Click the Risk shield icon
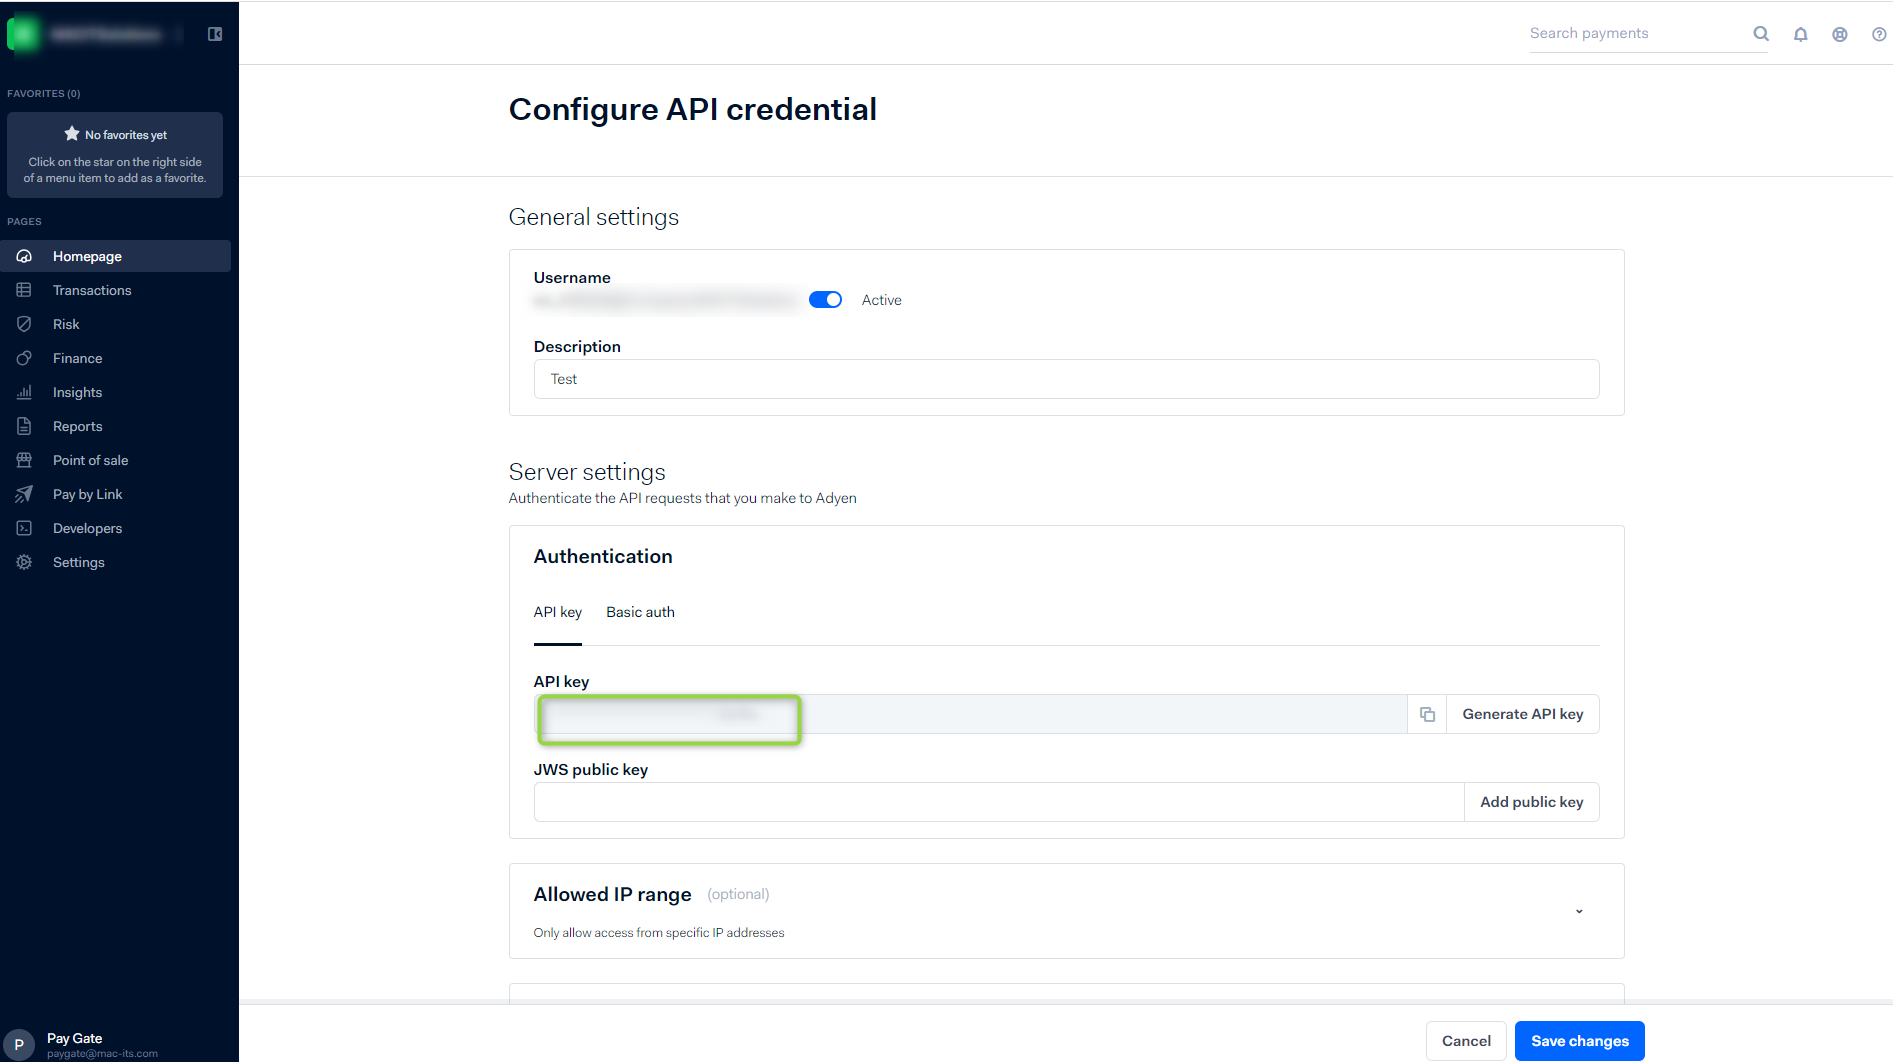The width and height of the screenshot is (1893, 1062). coord(24,324)
